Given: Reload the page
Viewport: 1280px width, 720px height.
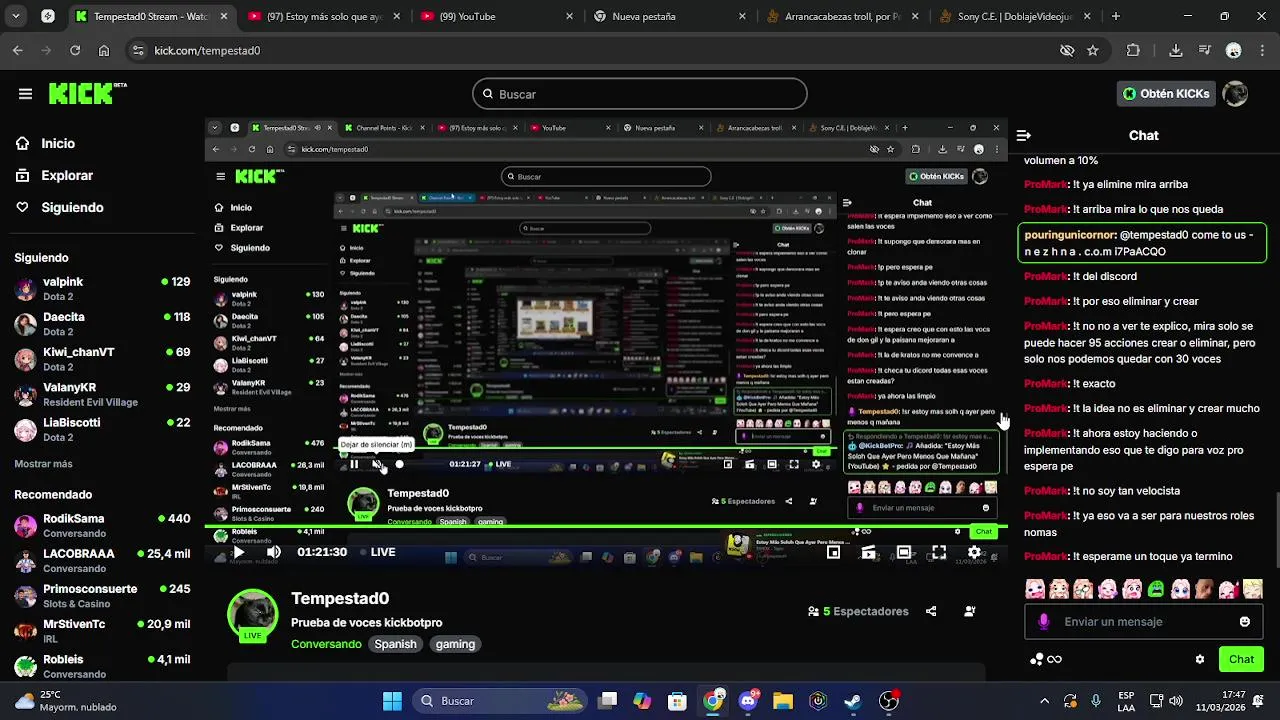Looking at the screenshot, I should click(75, 50).
